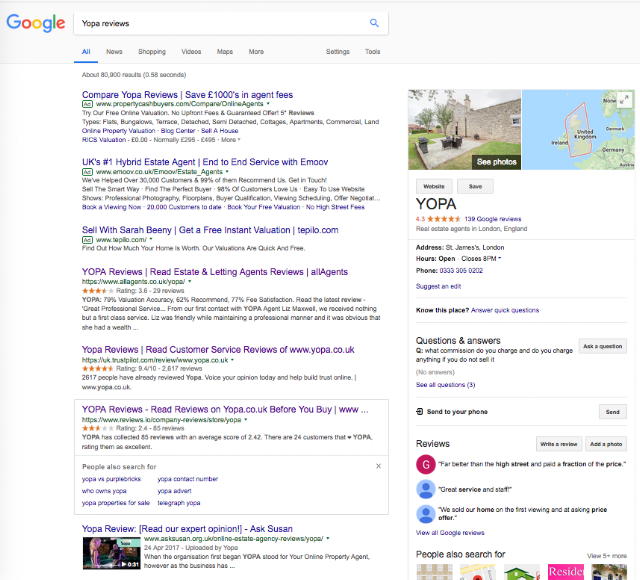Call phone number 0333 305 0202
Screen dimensions: 640x580
461,271
